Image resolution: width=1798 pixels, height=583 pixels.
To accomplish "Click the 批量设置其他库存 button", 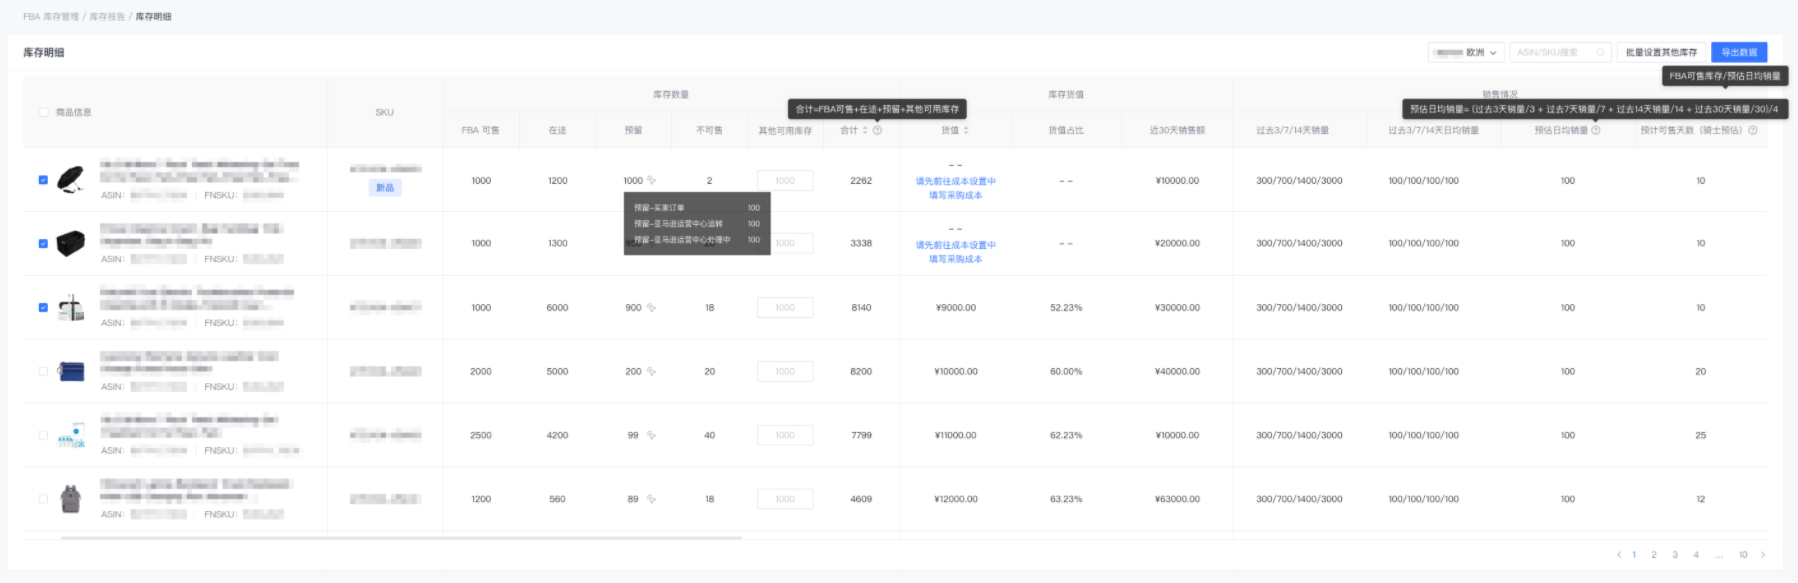I will click(x=1661, y=52).
